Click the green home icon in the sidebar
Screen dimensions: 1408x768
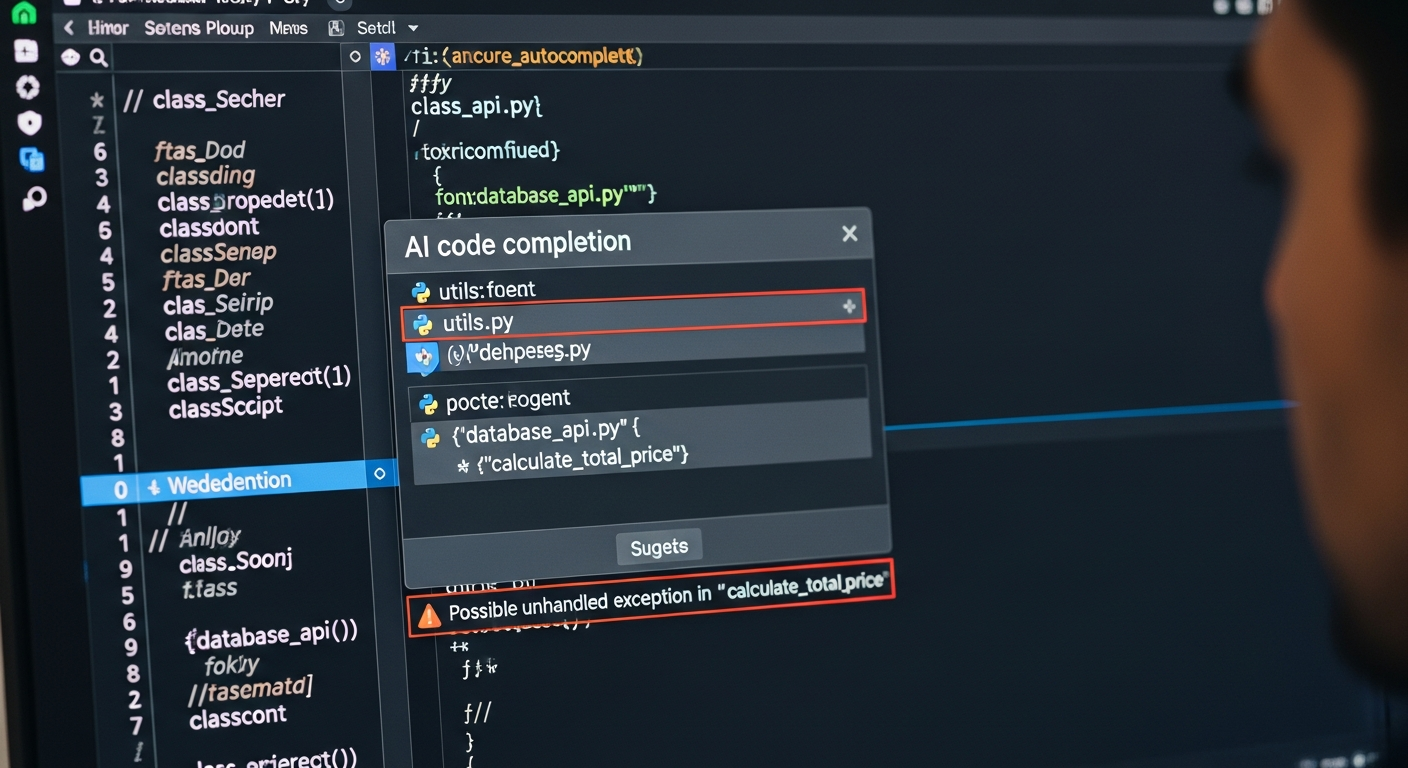click(24, 13)
